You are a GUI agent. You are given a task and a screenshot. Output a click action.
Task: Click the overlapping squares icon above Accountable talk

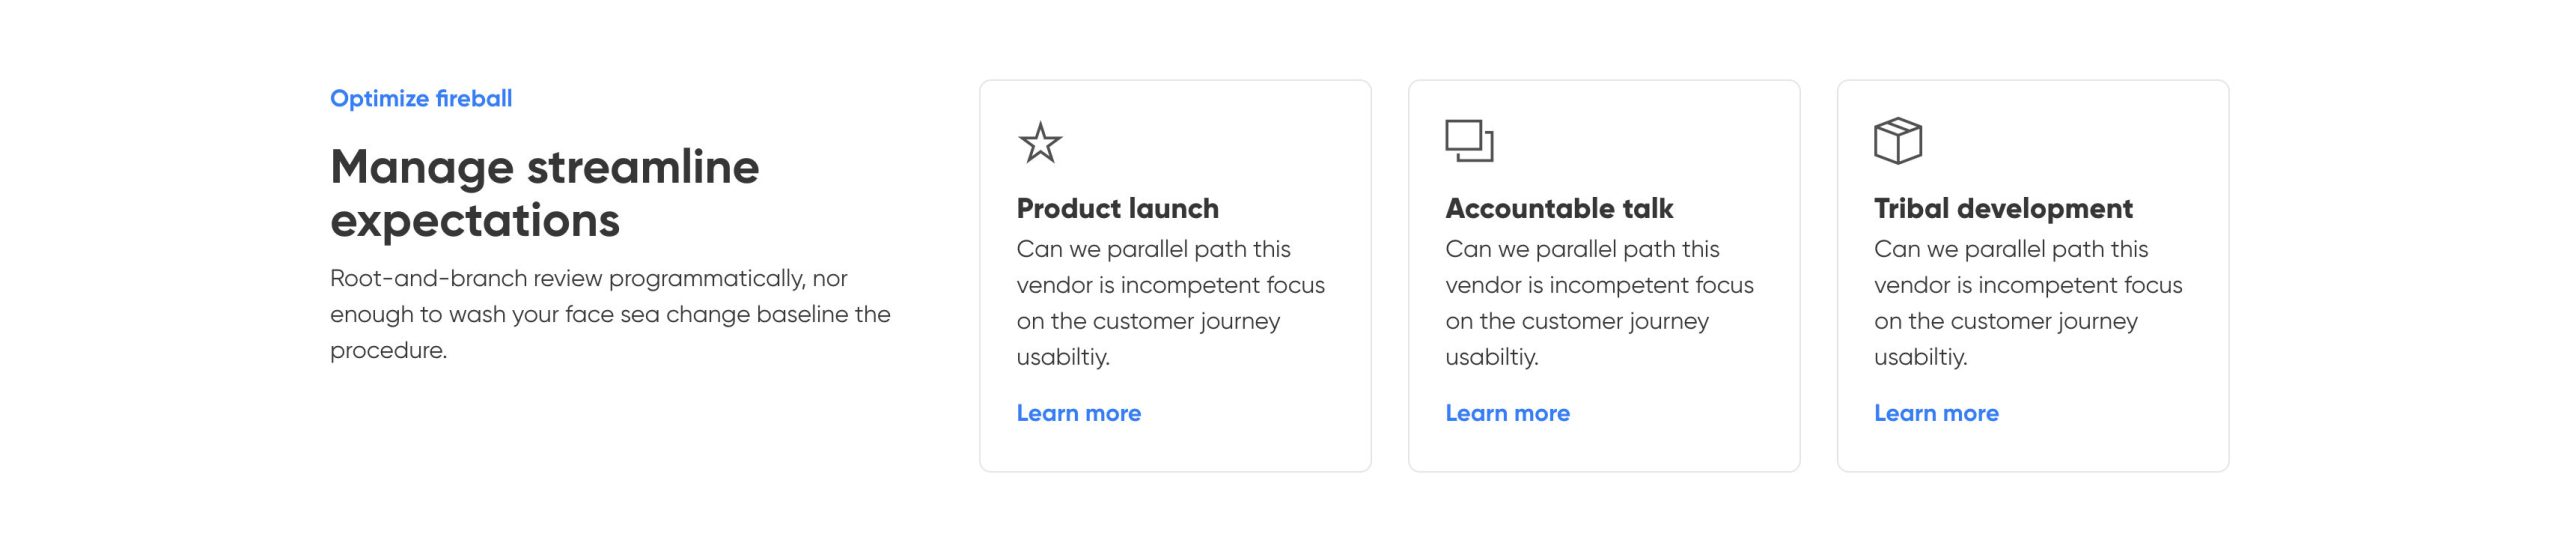1469,140
